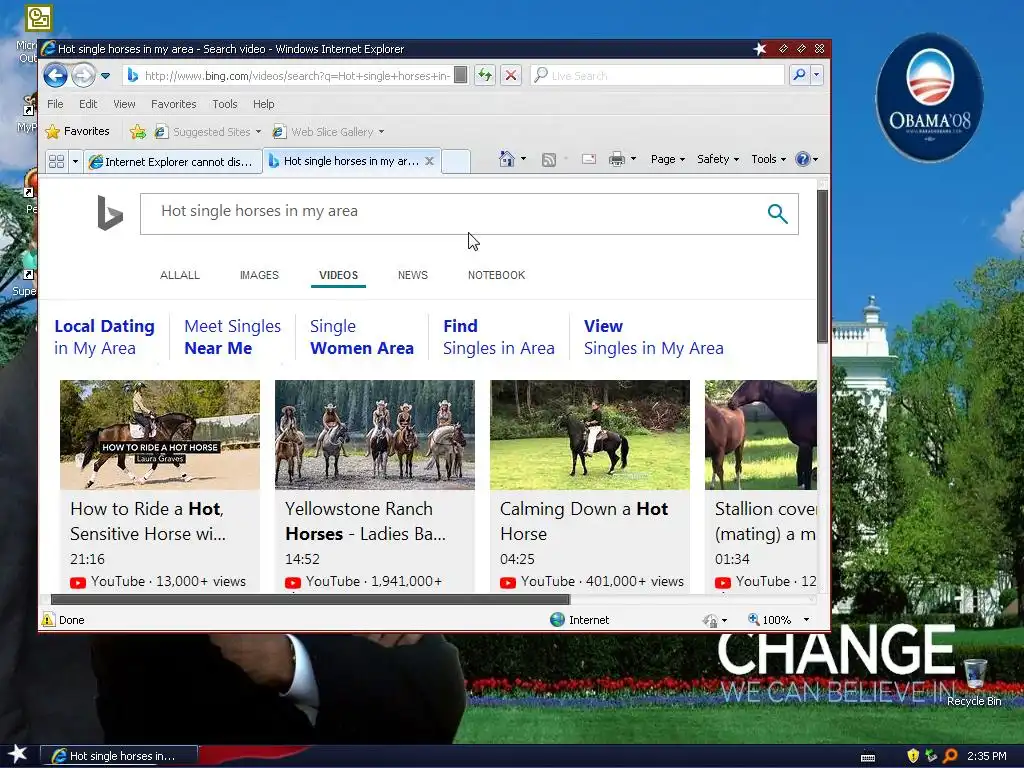The height and width of the screenshot is (768, 1024).
Task: Close the 'Hot single horses' tab
Action: point(429,161)
